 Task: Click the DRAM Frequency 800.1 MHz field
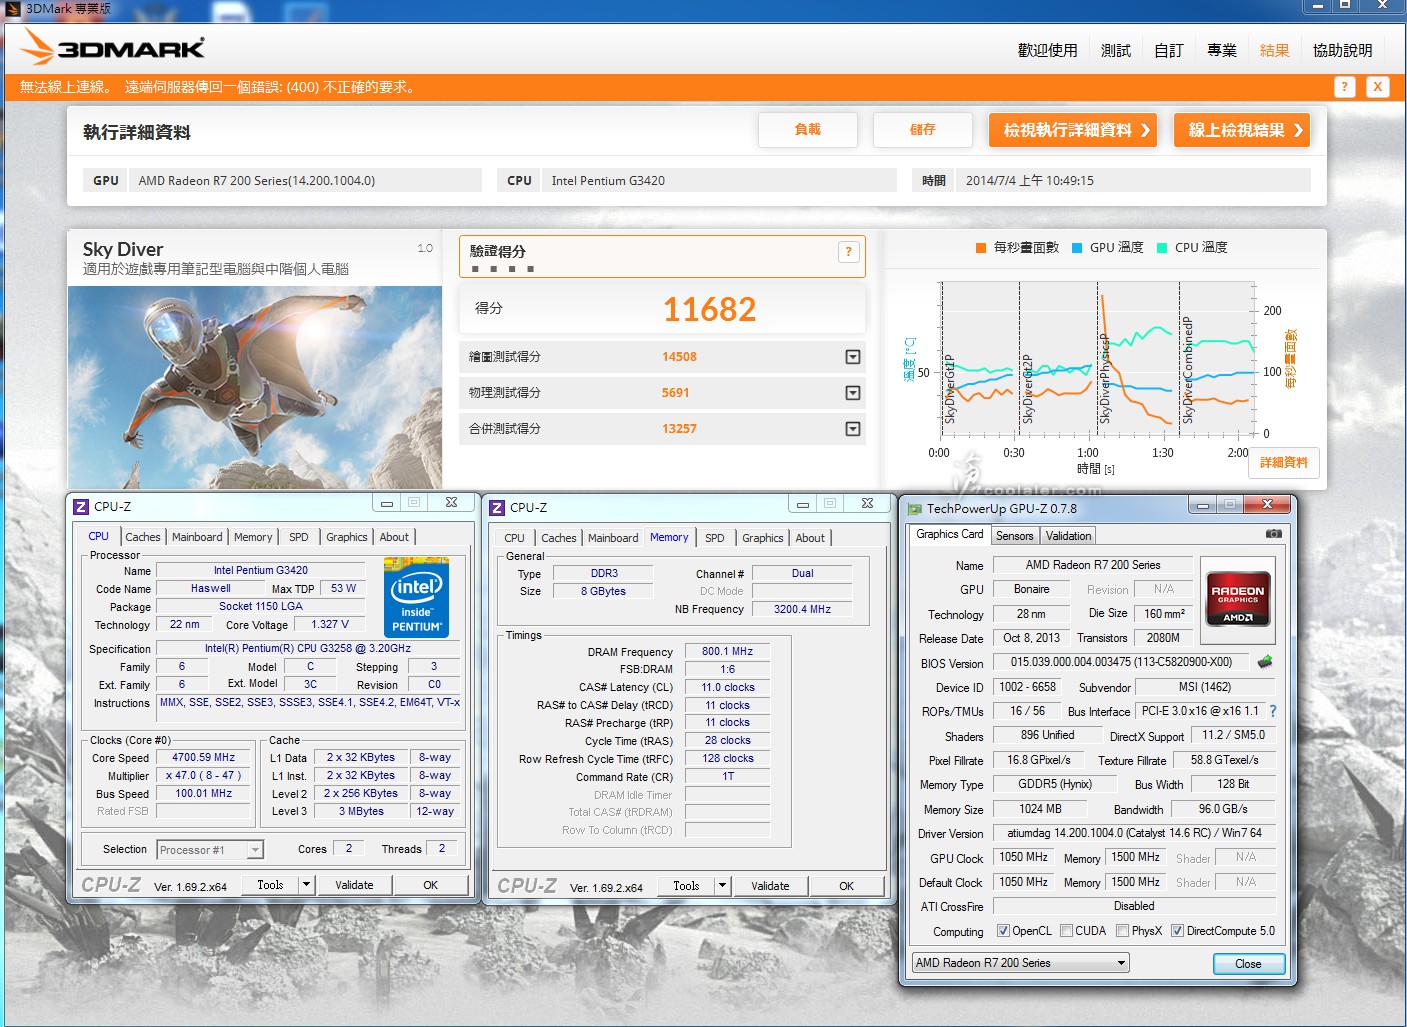click(728, 651)
